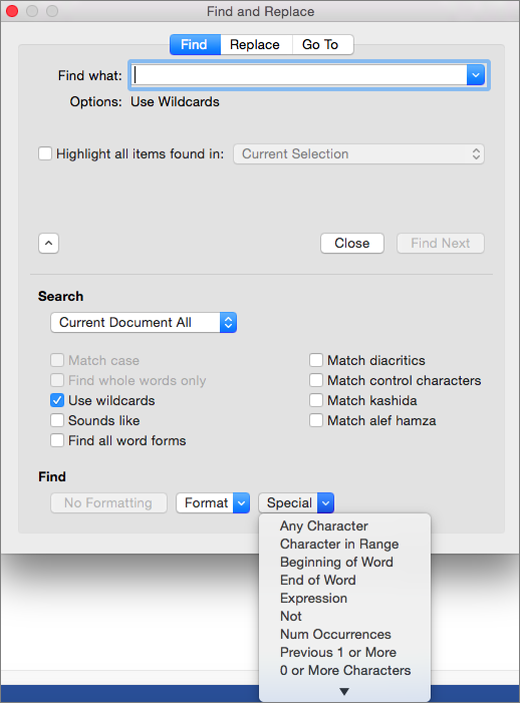This screenshot has height=703, width=520.
Task: Click the Special dropdown button
Action: (296, 503)
